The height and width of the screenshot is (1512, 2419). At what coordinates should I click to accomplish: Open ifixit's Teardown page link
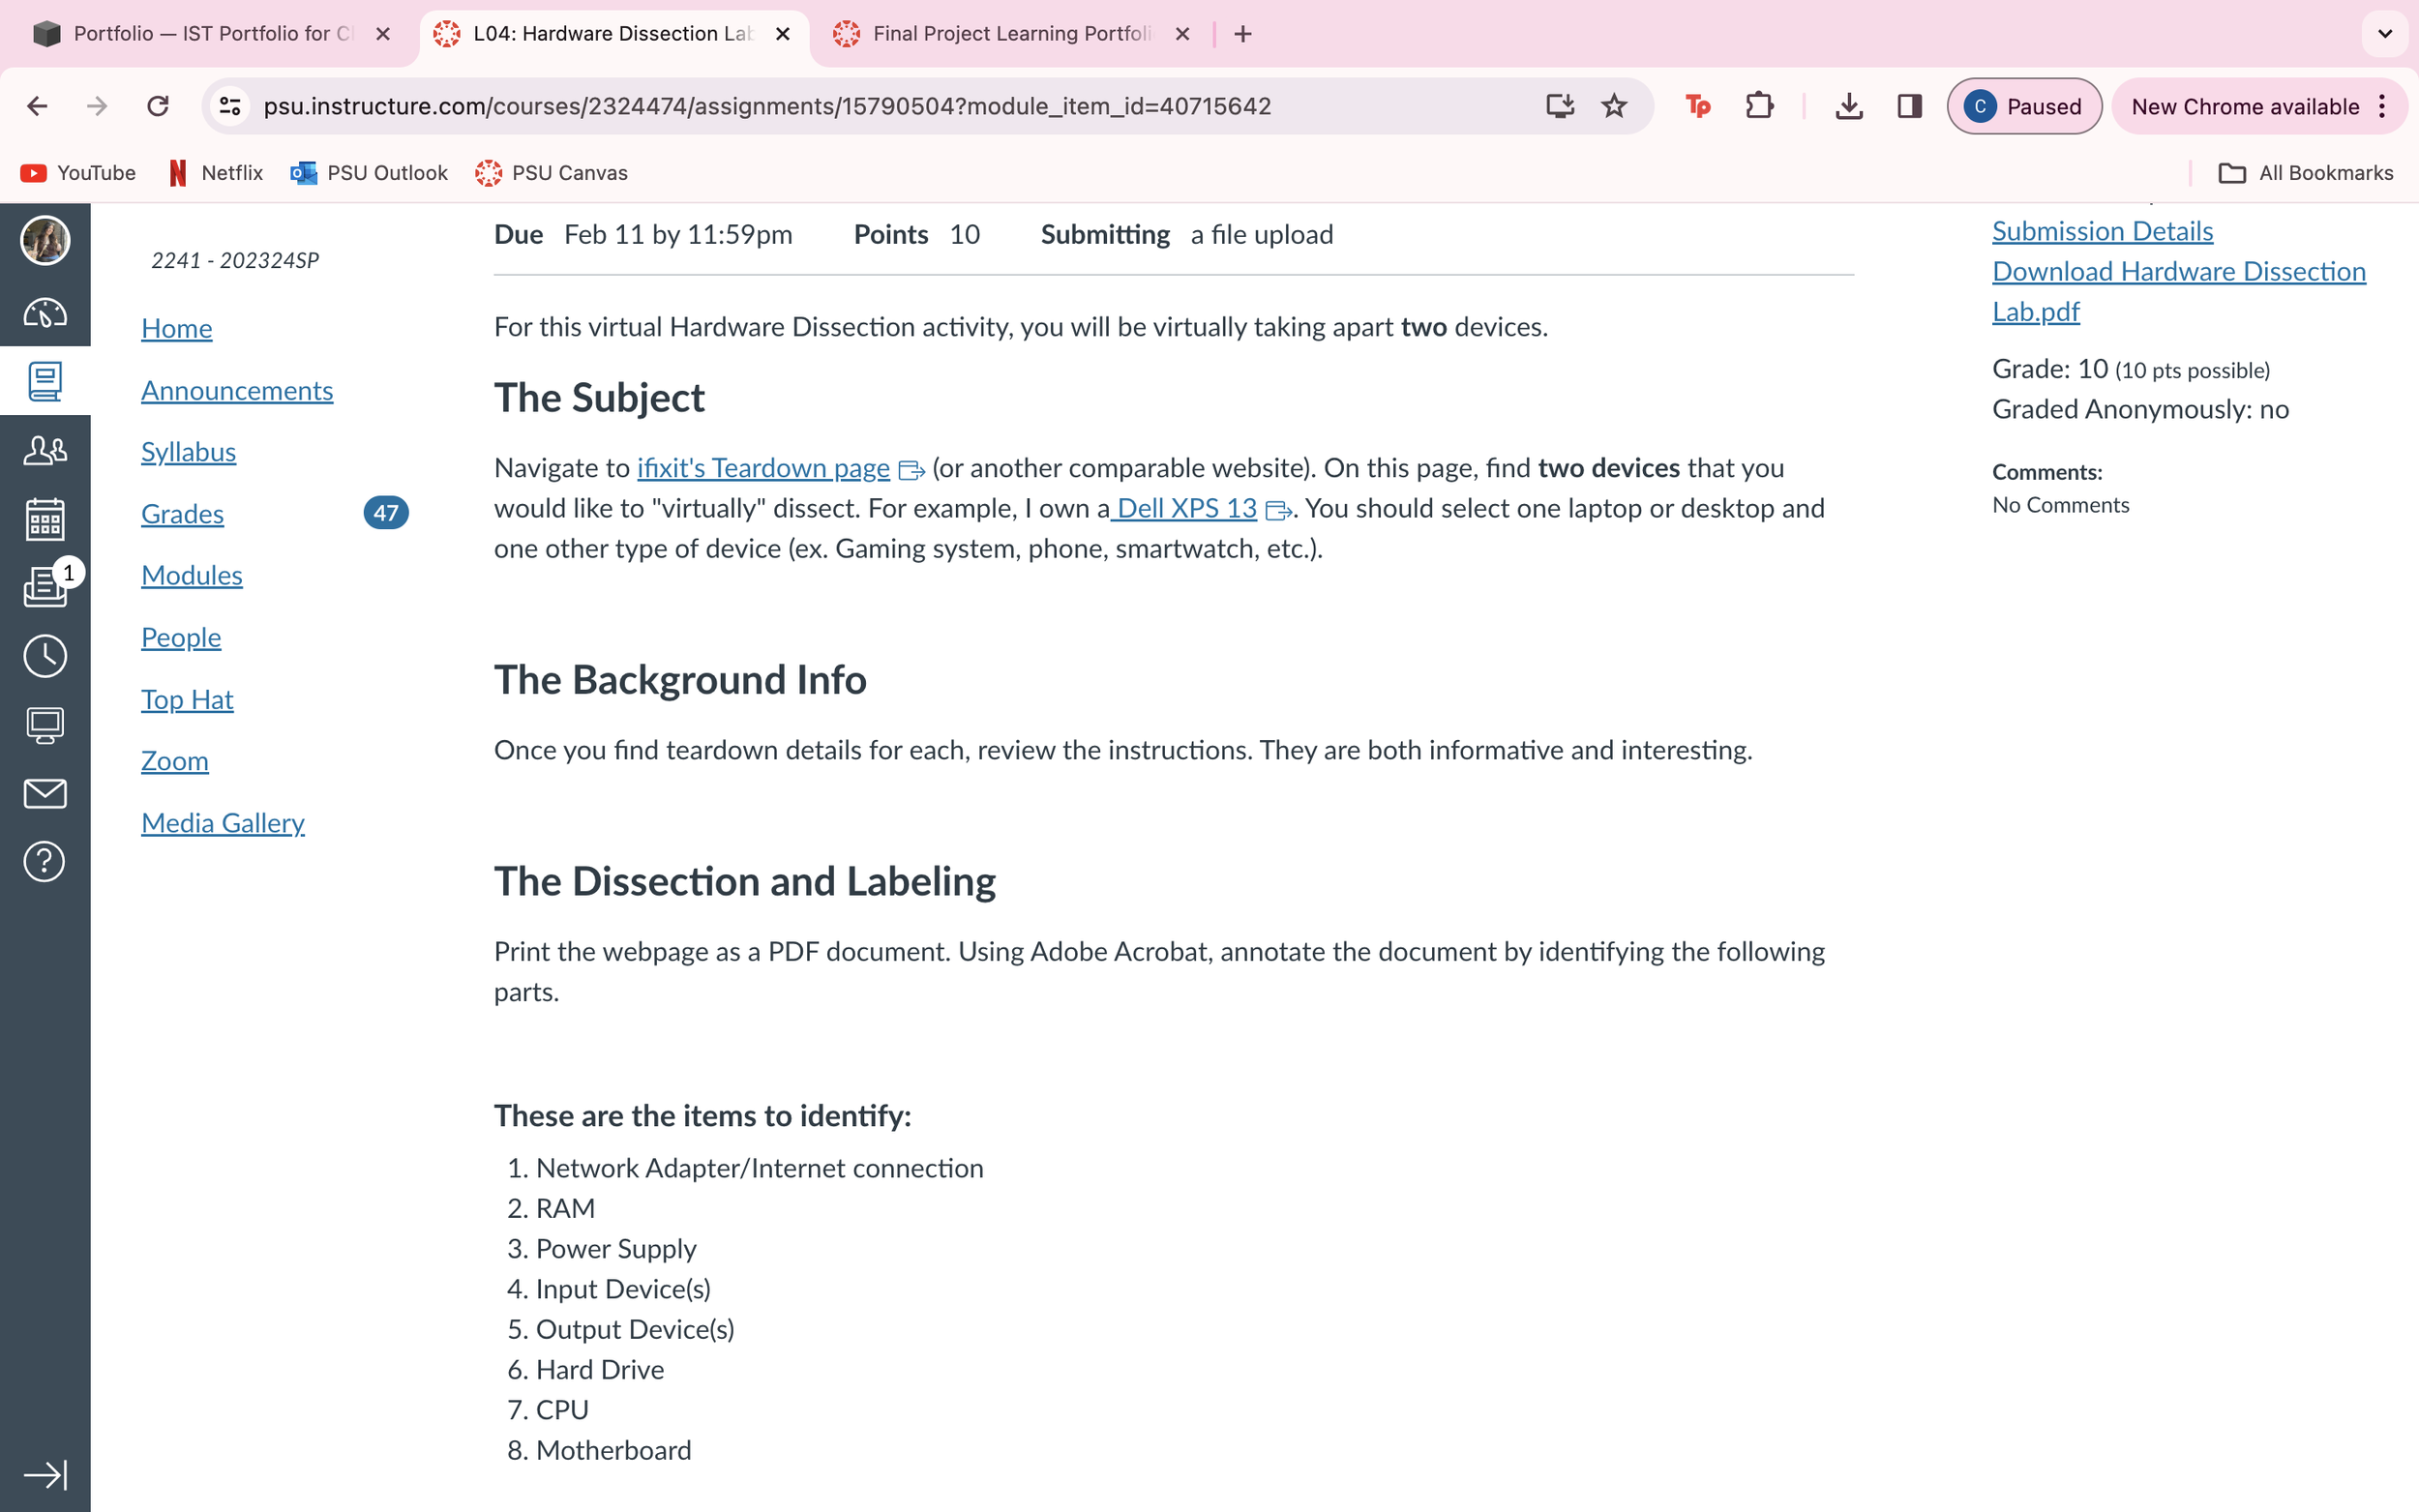pos(763,468)
